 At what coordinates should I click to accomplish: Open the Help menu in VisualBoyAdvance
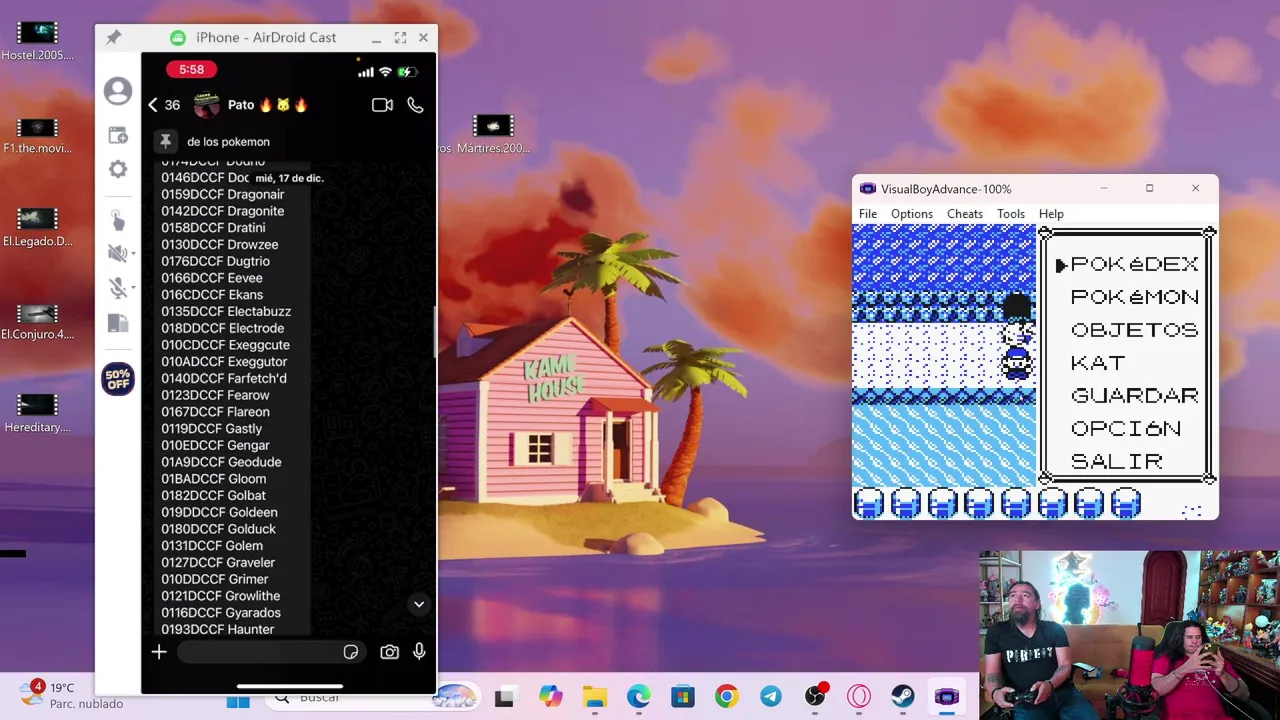(1051, 214)
